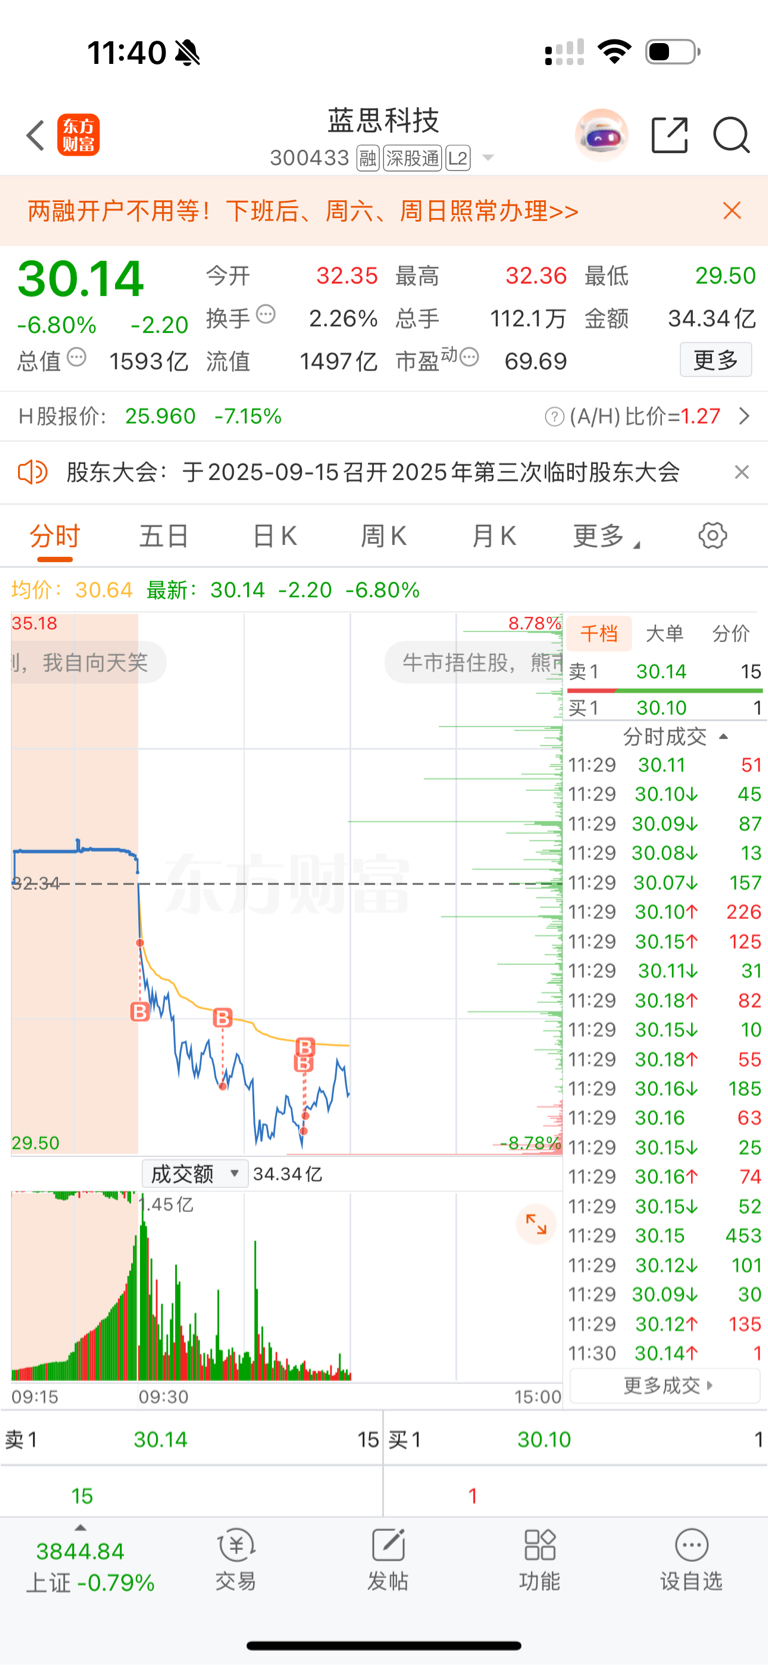The width and height of the screenshot is (768, 1665).
Task: Open the 交易 trade icon
Action: click(x=236, y=1560)
